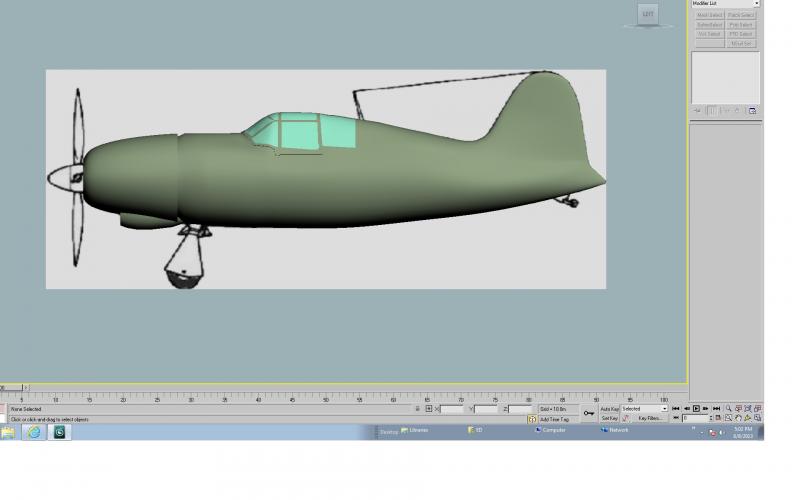The image size is (800, 500).
Task: Select the Zoom viewport tool
Action: (x=729, y=409)
